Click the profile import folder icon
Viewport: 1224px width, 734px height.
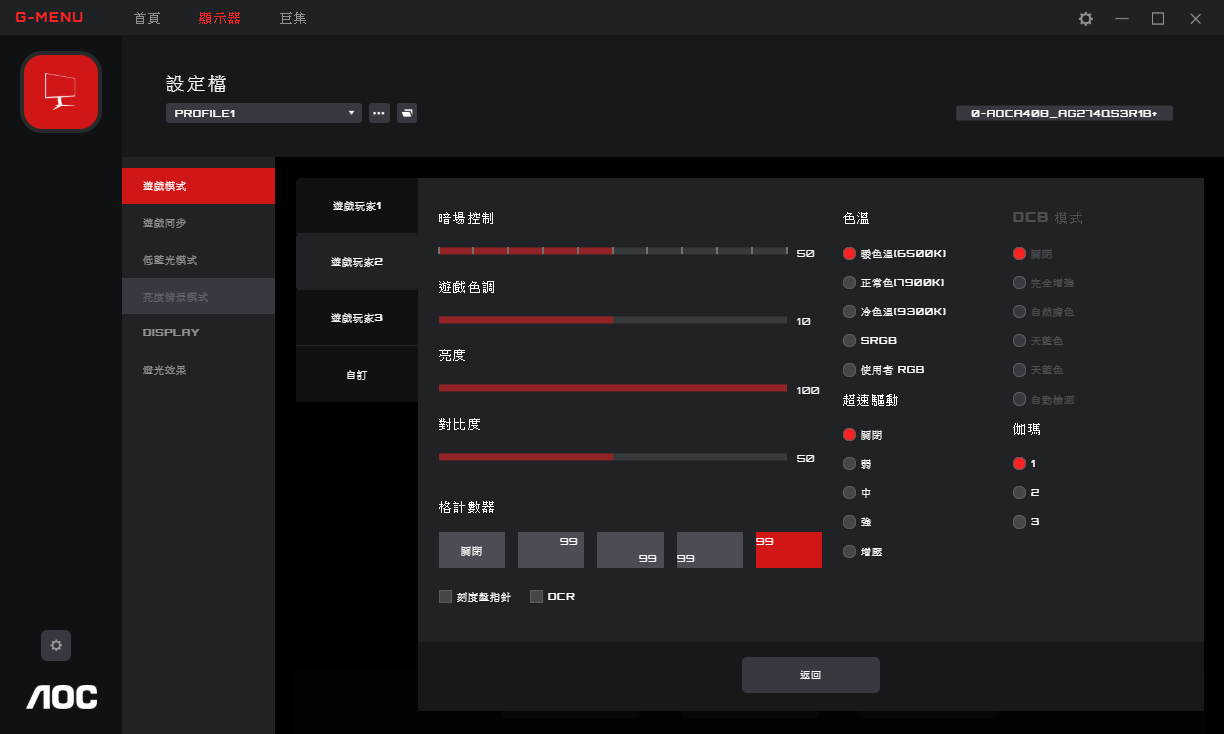pos(407,113)
